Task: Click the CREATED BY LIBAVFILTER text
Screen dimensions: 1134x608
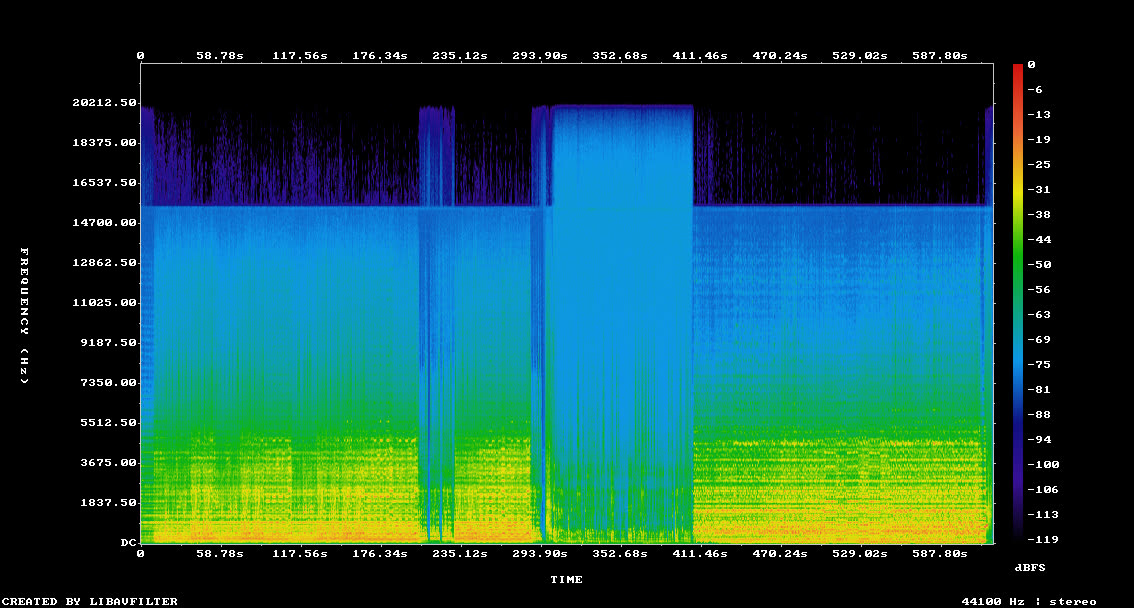Action: coord(90,601)
